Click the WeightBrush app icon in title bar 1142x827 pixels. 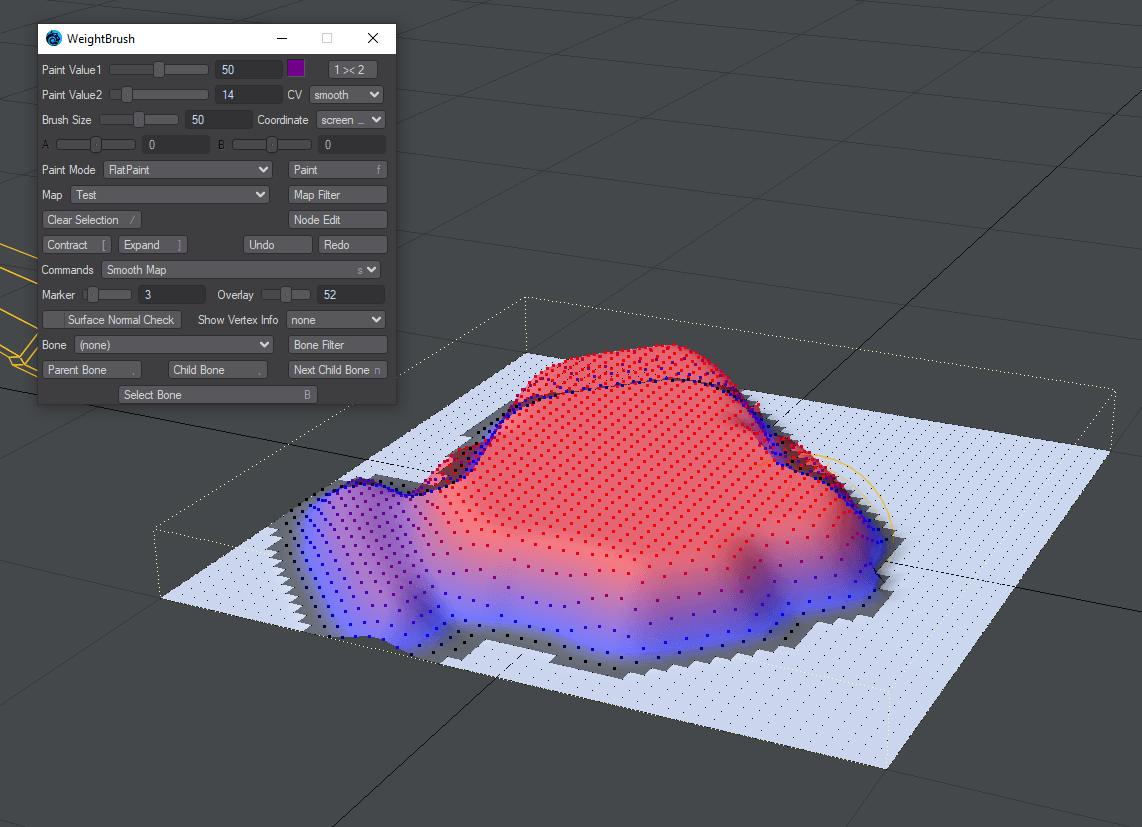53,39
